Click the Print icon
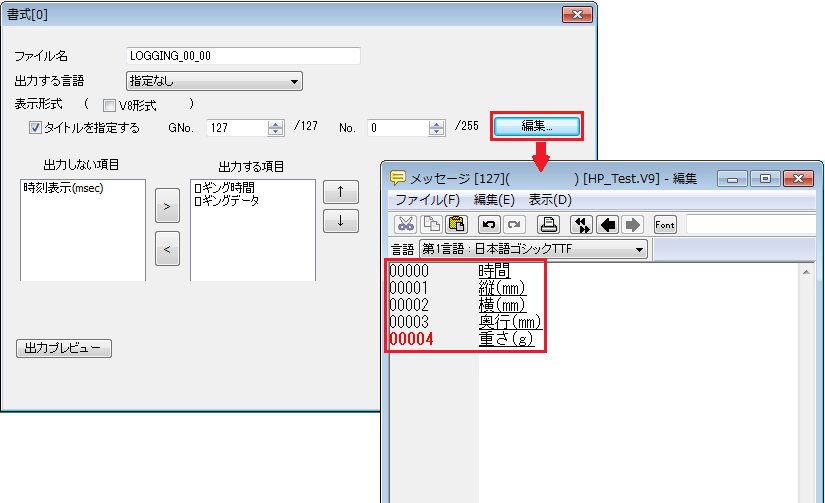This screenshot has height=503, width=825. 548,224
